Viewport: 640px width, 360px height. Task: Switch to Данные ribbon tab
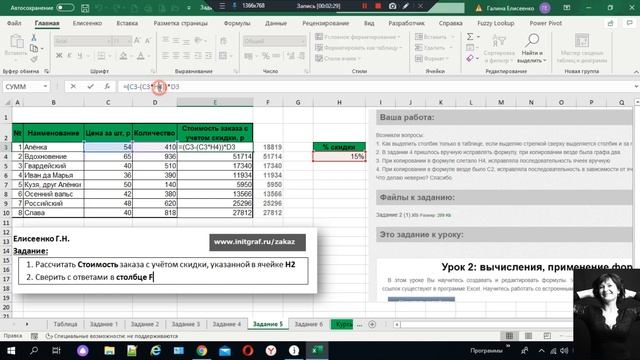pos(276,23)
